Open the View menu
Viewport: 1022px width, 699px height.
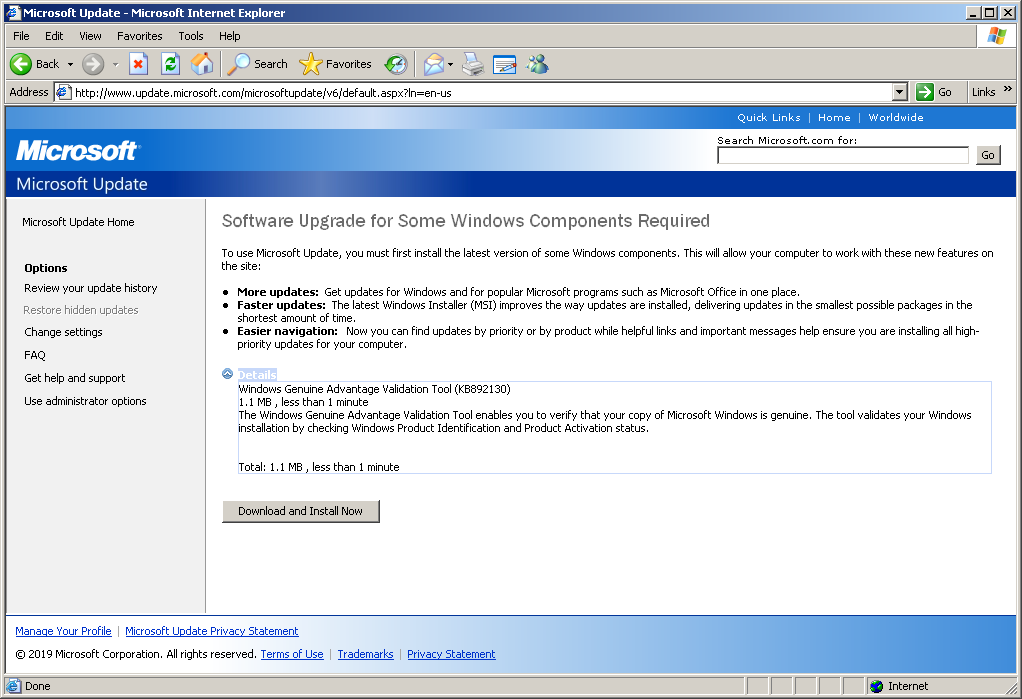point(90,36)
